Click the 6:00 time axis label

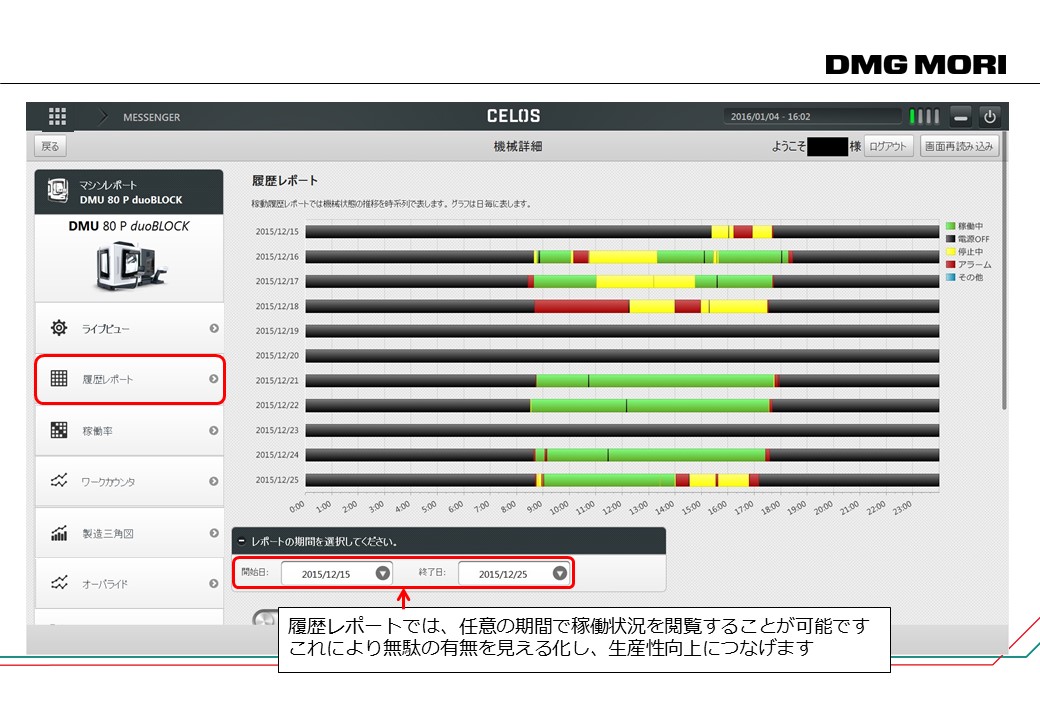[456, 507]
